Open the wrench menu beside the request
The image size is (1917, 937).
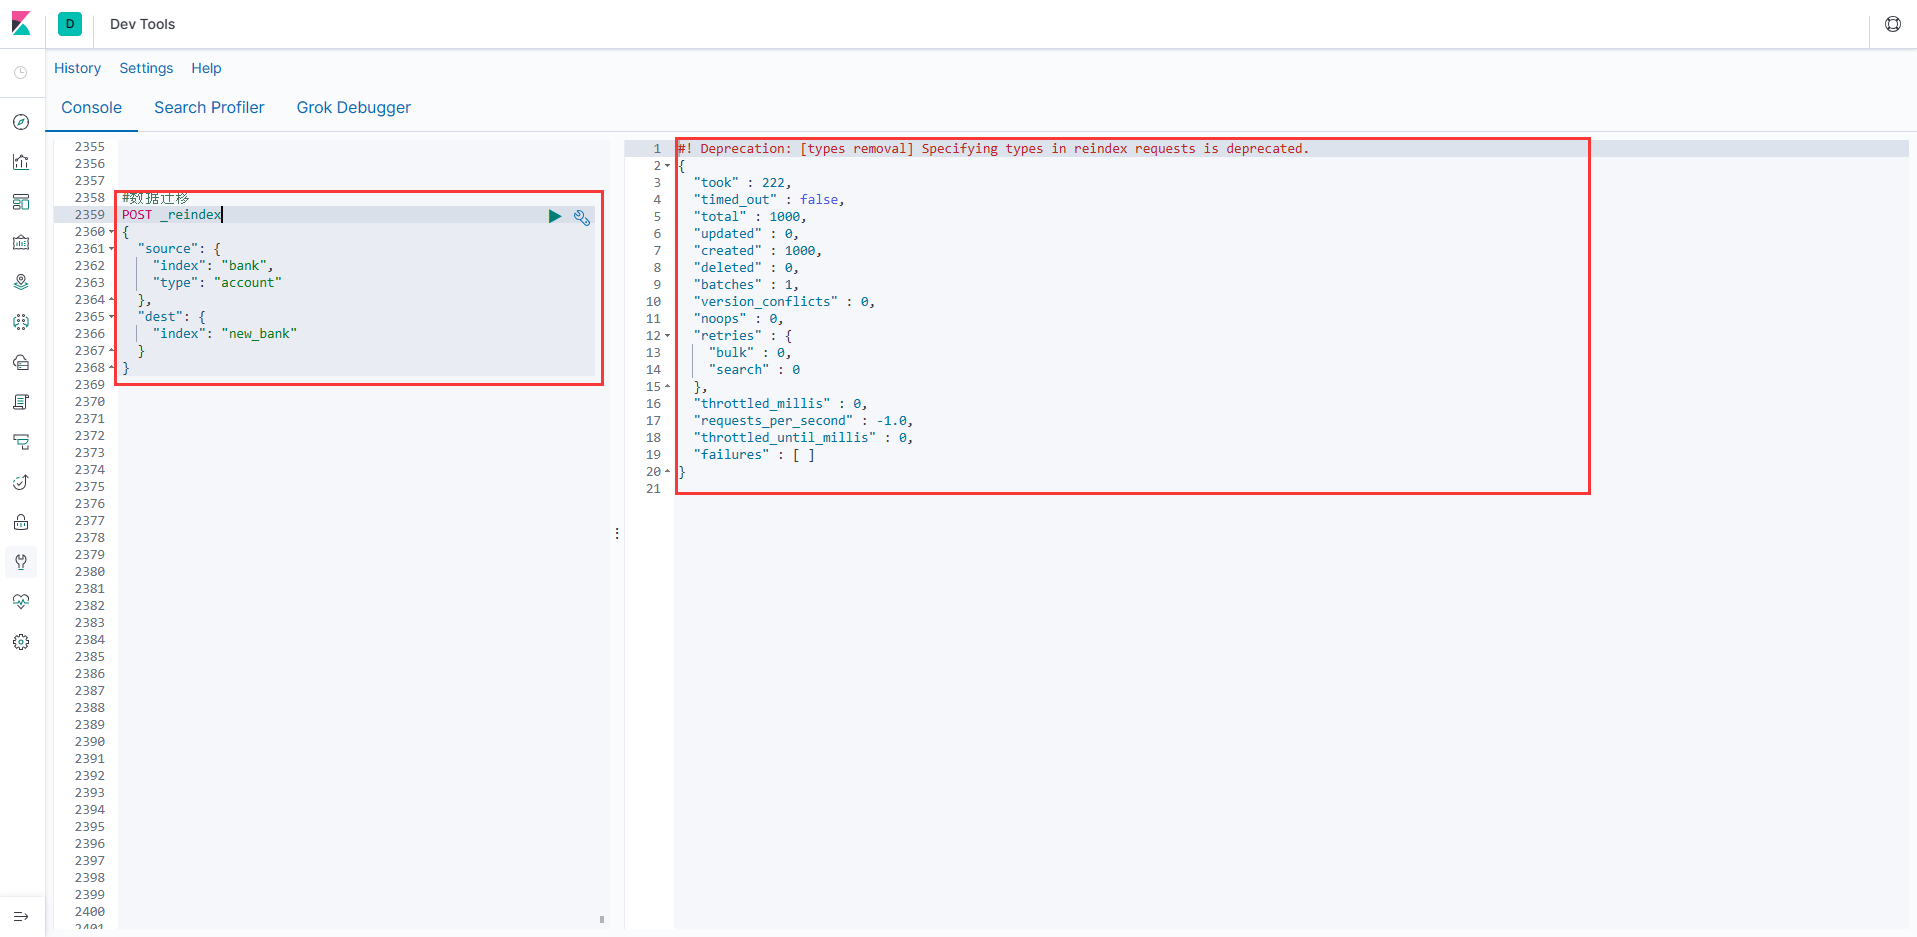(581, 217)
